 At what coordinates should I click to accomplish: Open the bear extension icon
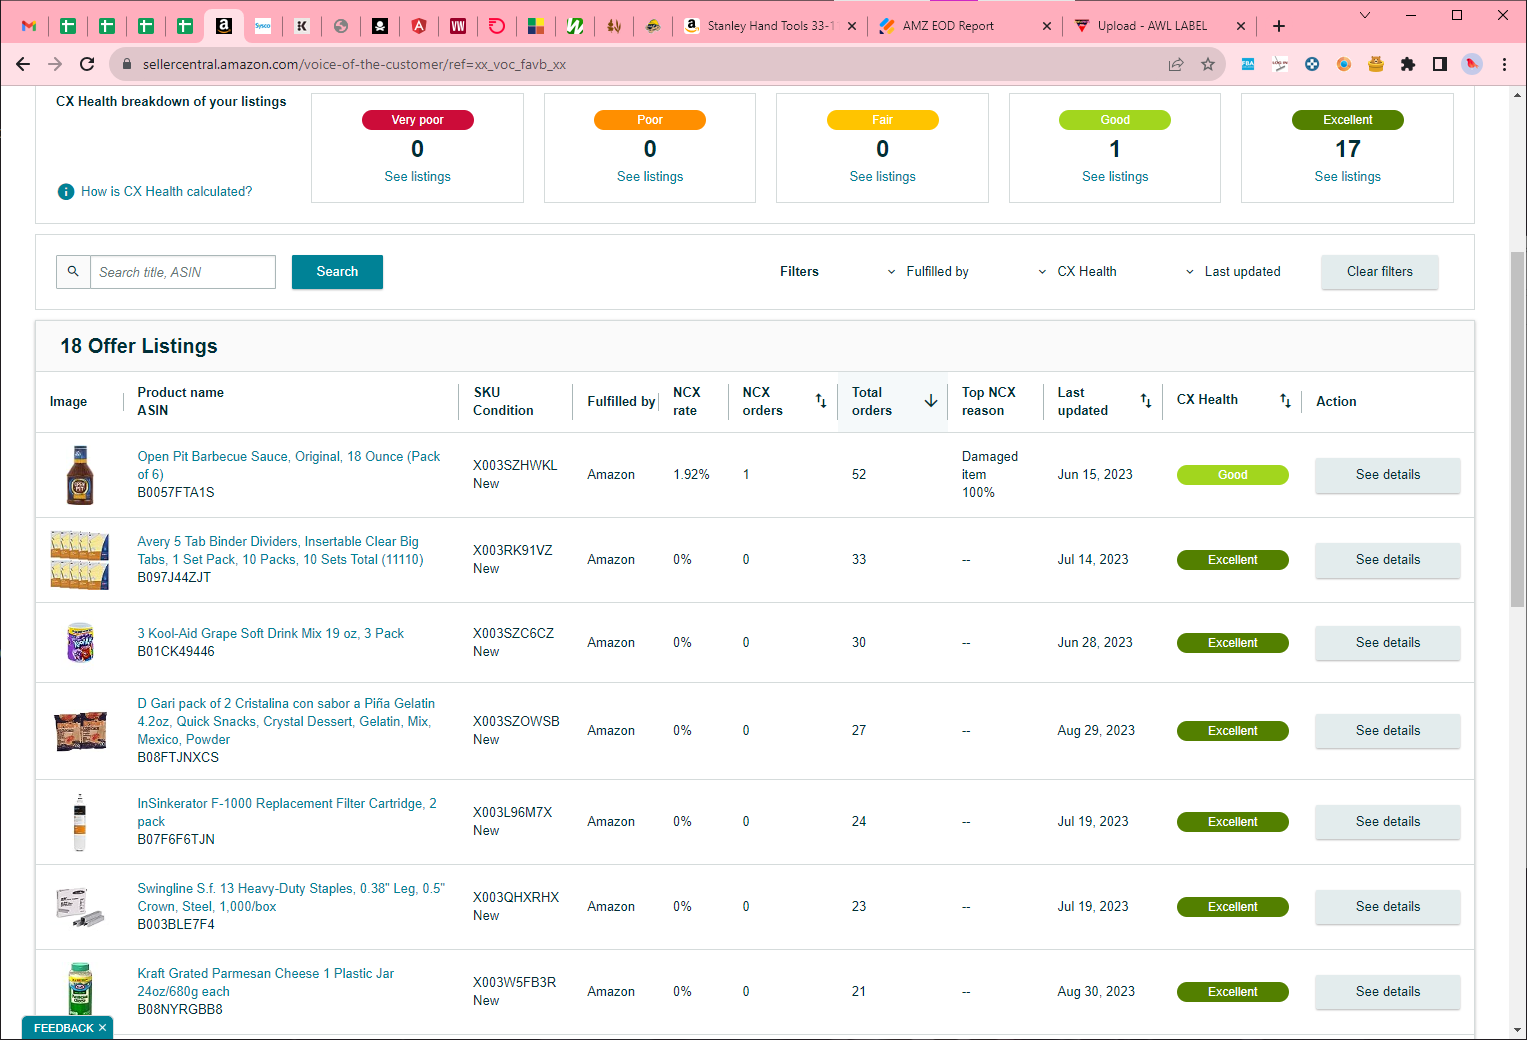pyautogui.click(x=1376, y=64)
